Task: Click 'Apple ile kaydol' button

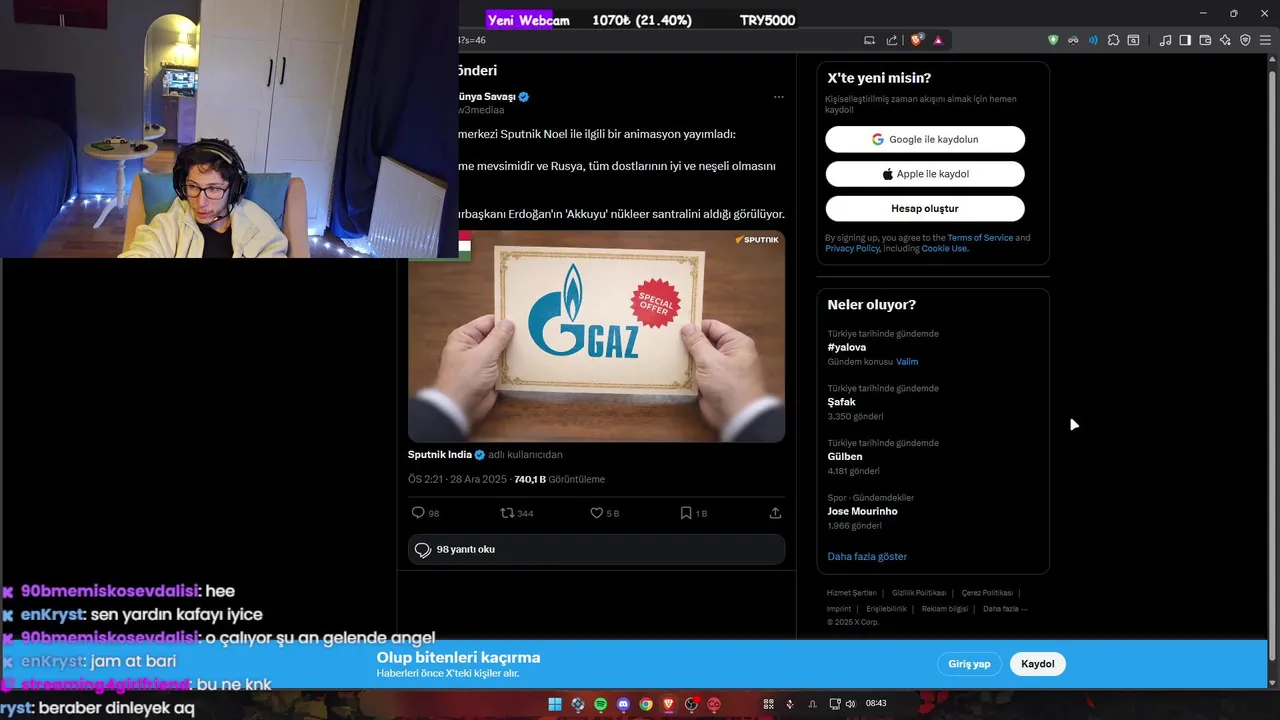Action: (x=925, y=174)
